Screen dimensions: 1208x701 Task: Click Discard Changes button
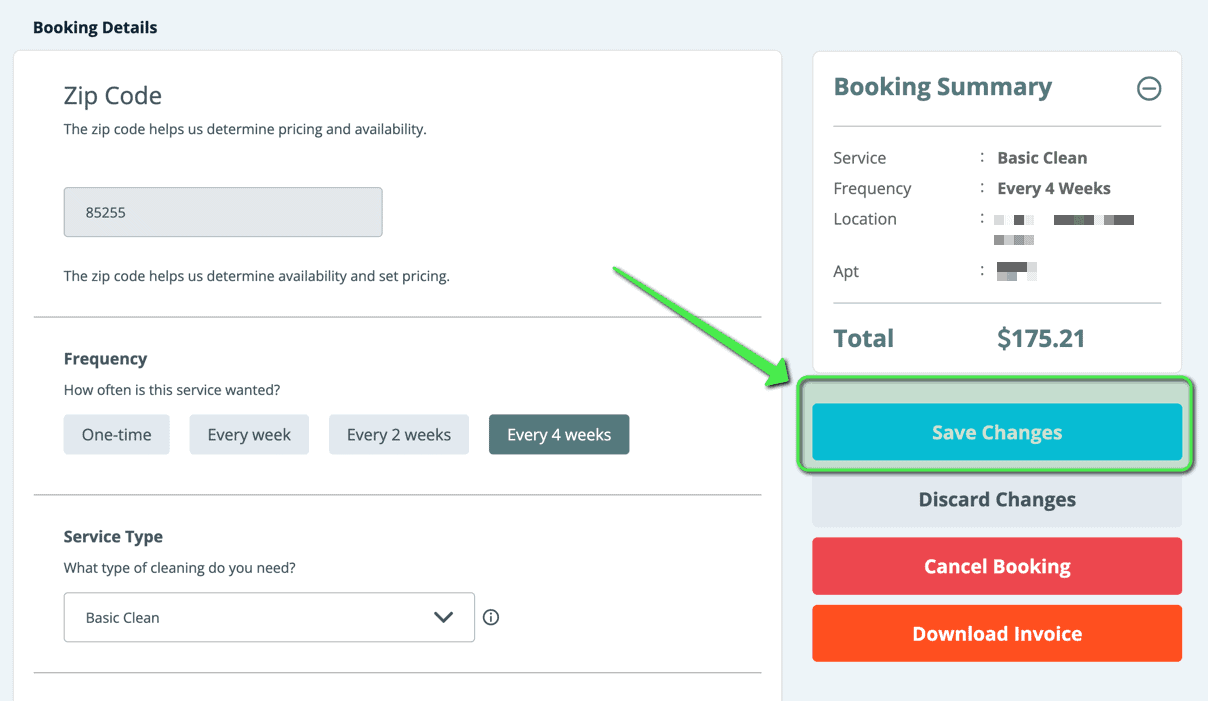(x=997, y=499)
